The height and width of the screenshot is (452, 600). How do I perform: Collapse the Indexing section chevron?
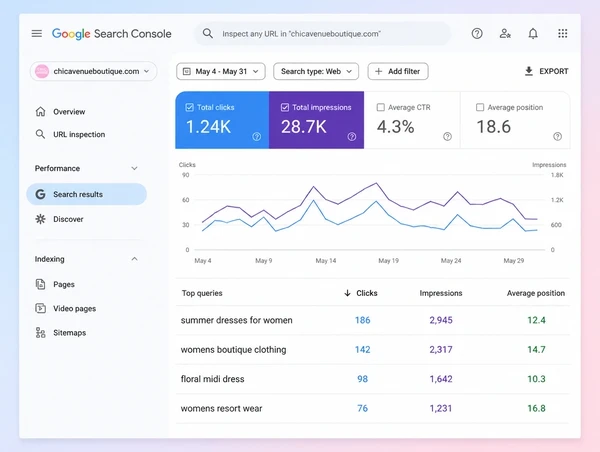[x=134, y=259]
